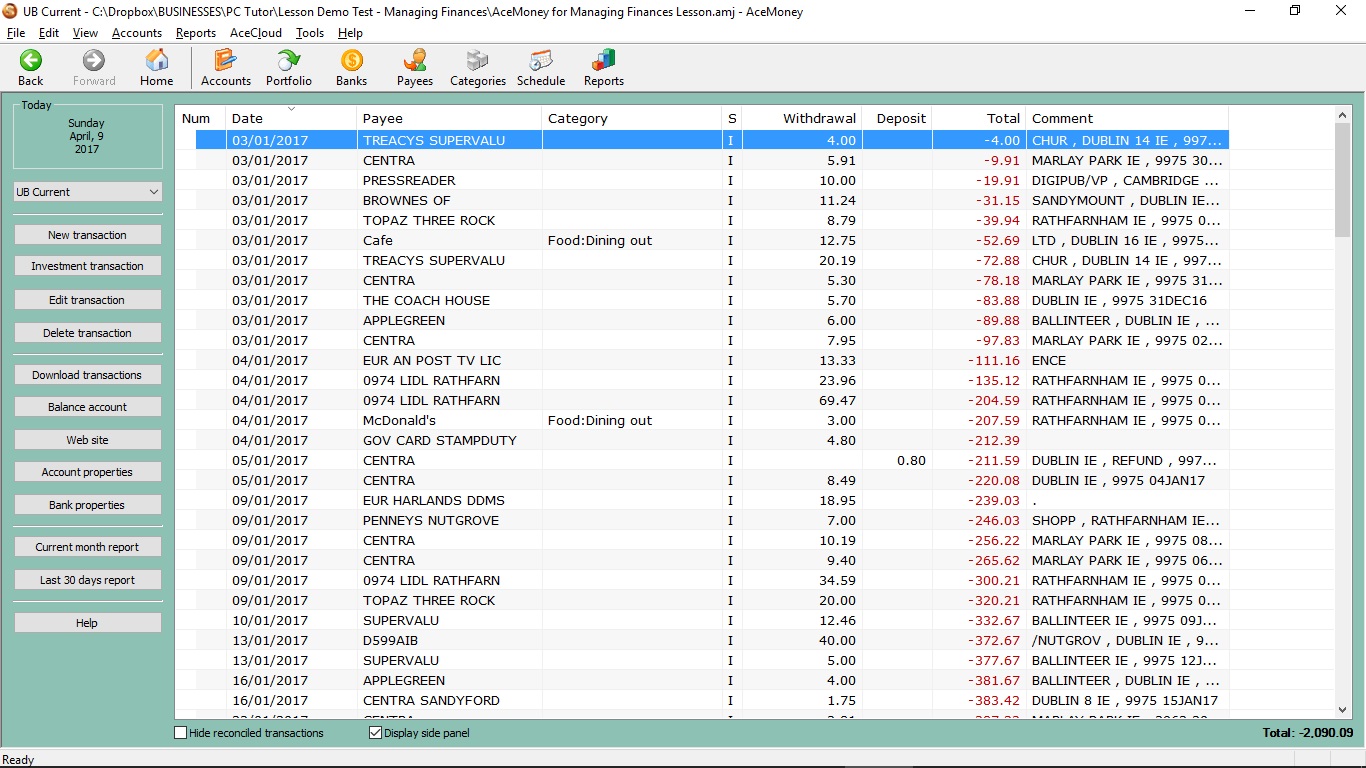
Task: Click the Download transactions button
Action: tap(88, 375)
